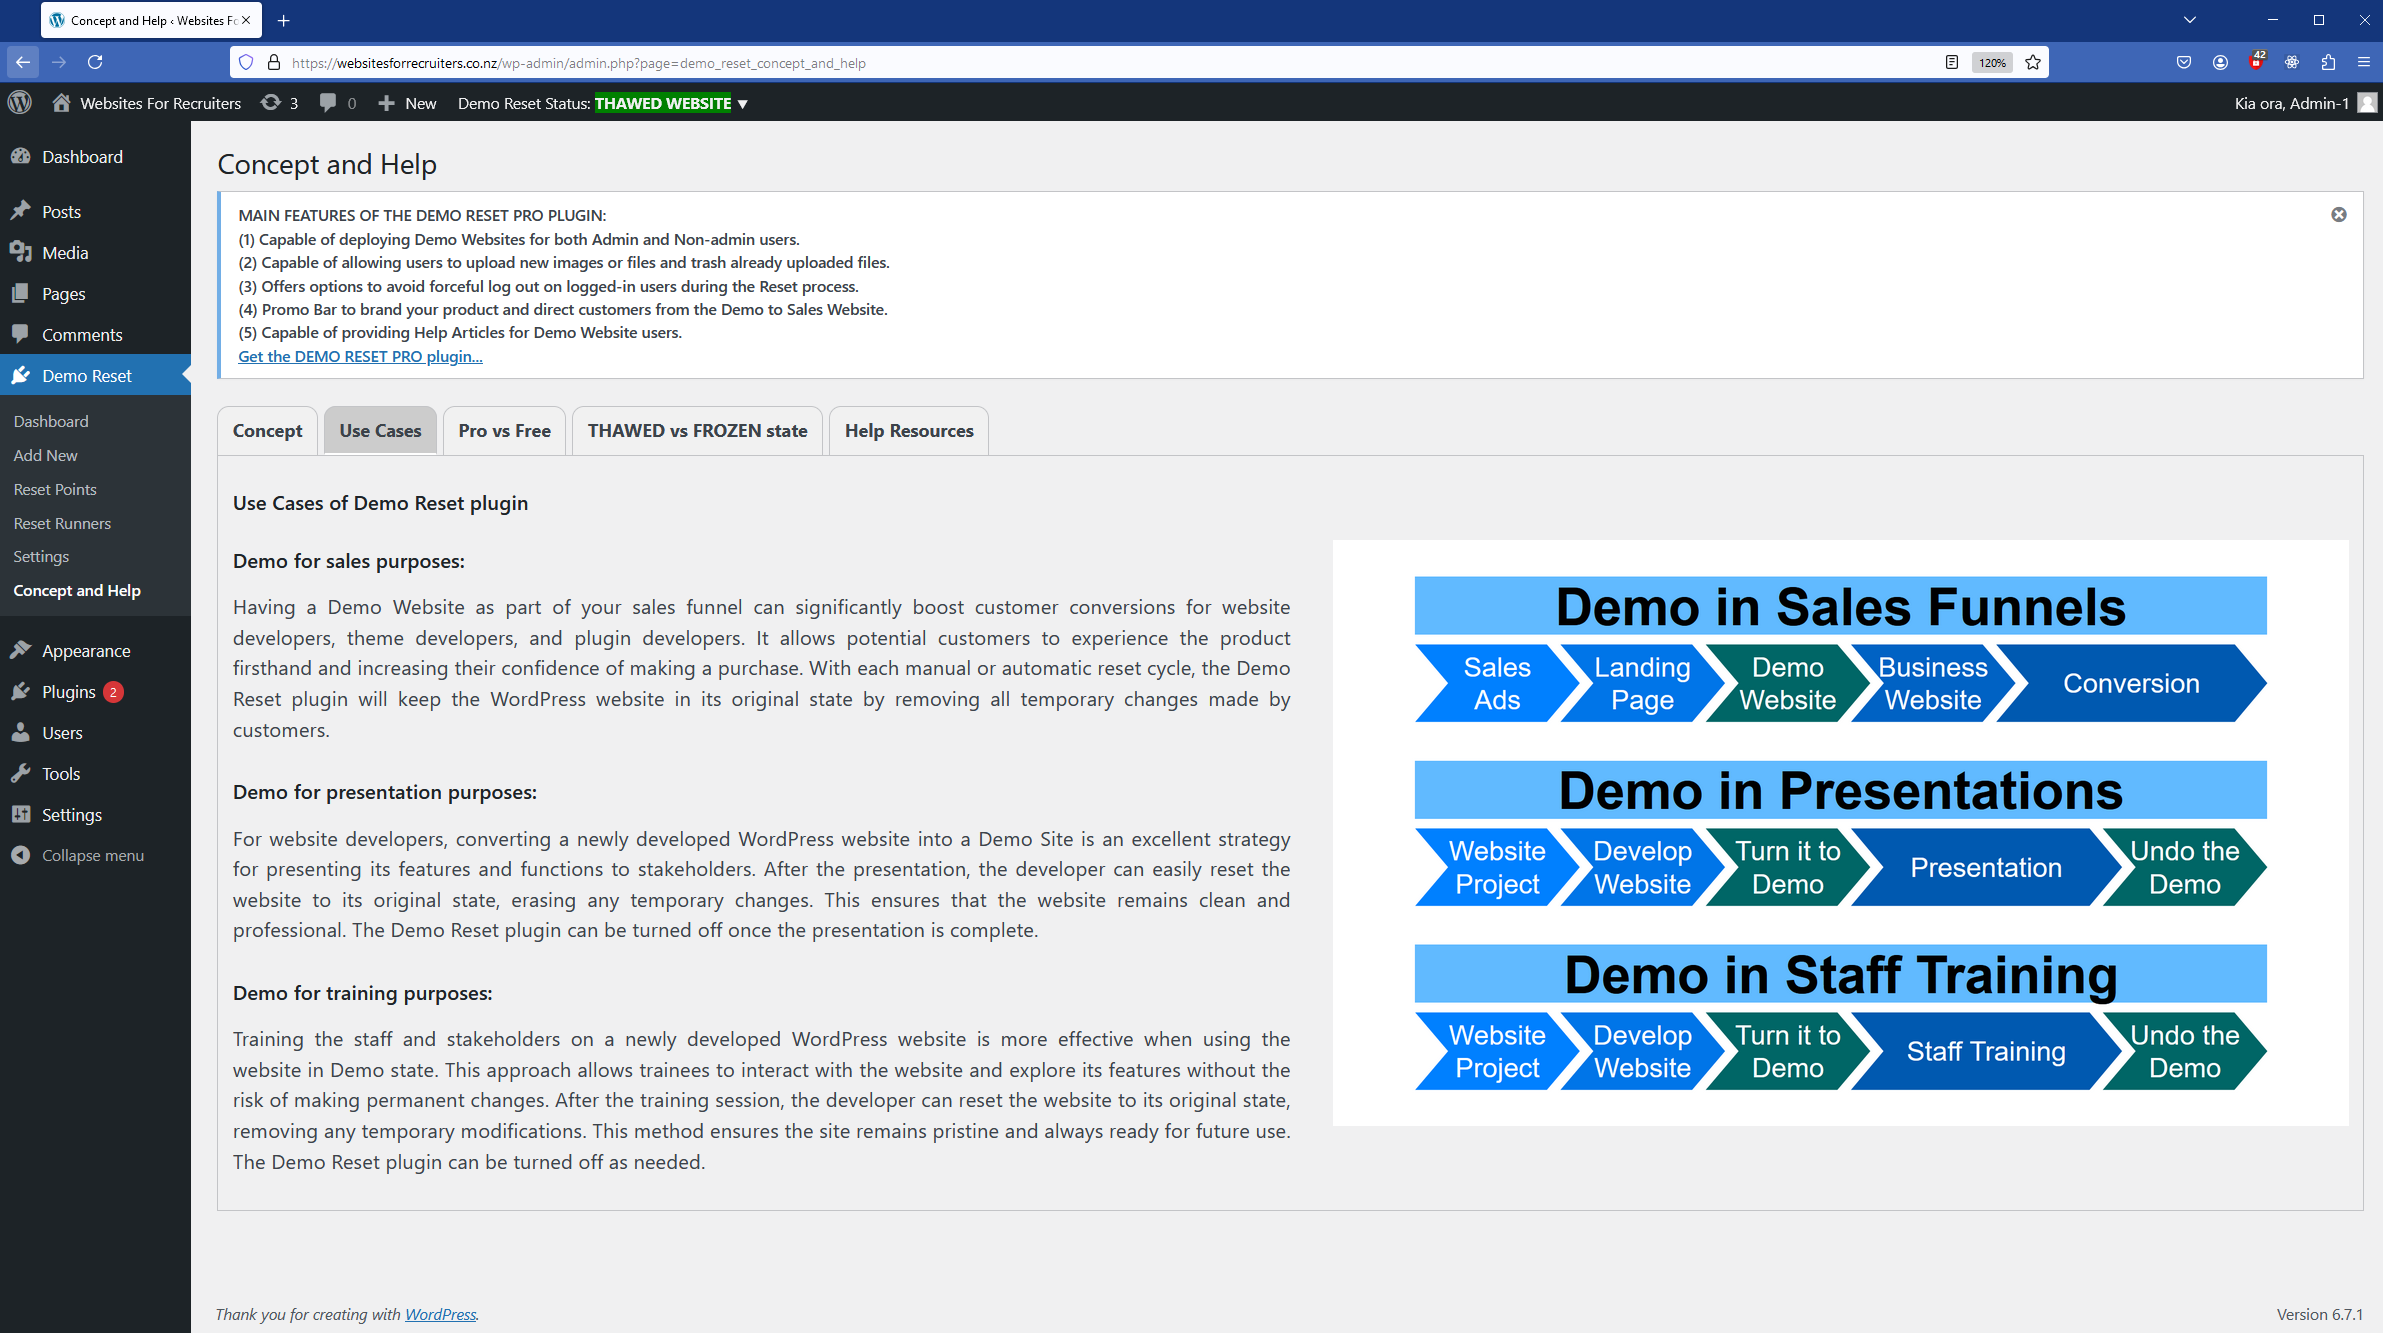Screen dimensions: 2383x1333
Task: Select the Use Cases tab
Action: click(x=380, y=431)
